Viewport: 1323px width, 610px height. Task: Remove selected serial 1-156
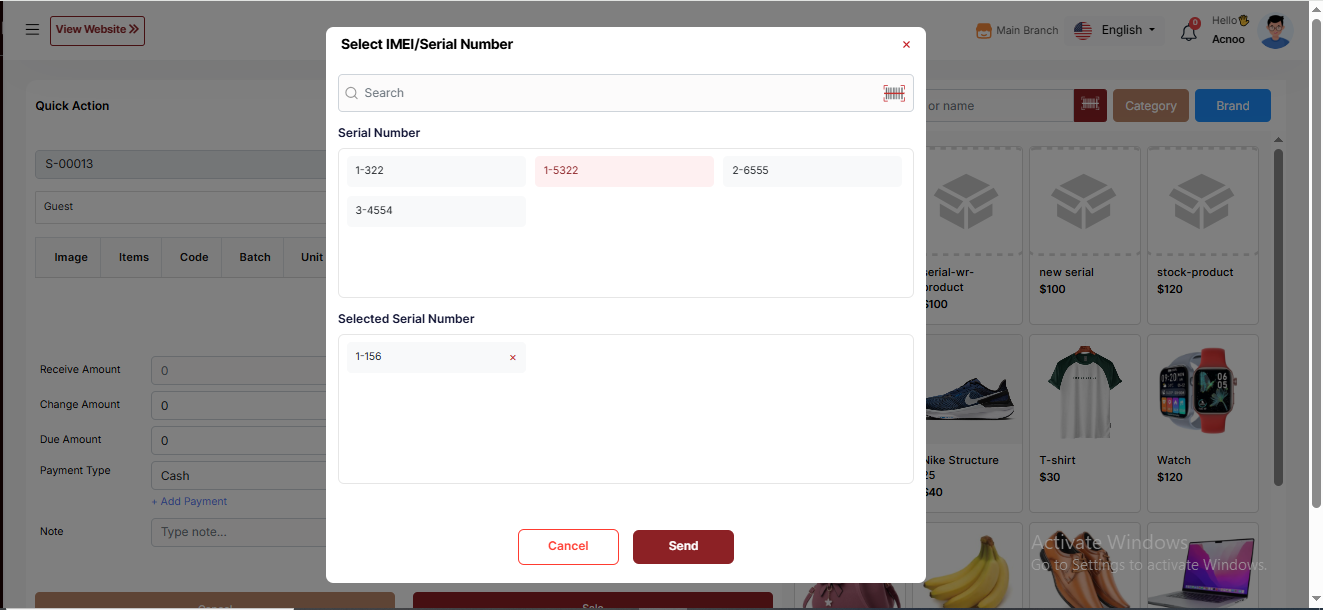pyautogui.click(x=513, y=357)
